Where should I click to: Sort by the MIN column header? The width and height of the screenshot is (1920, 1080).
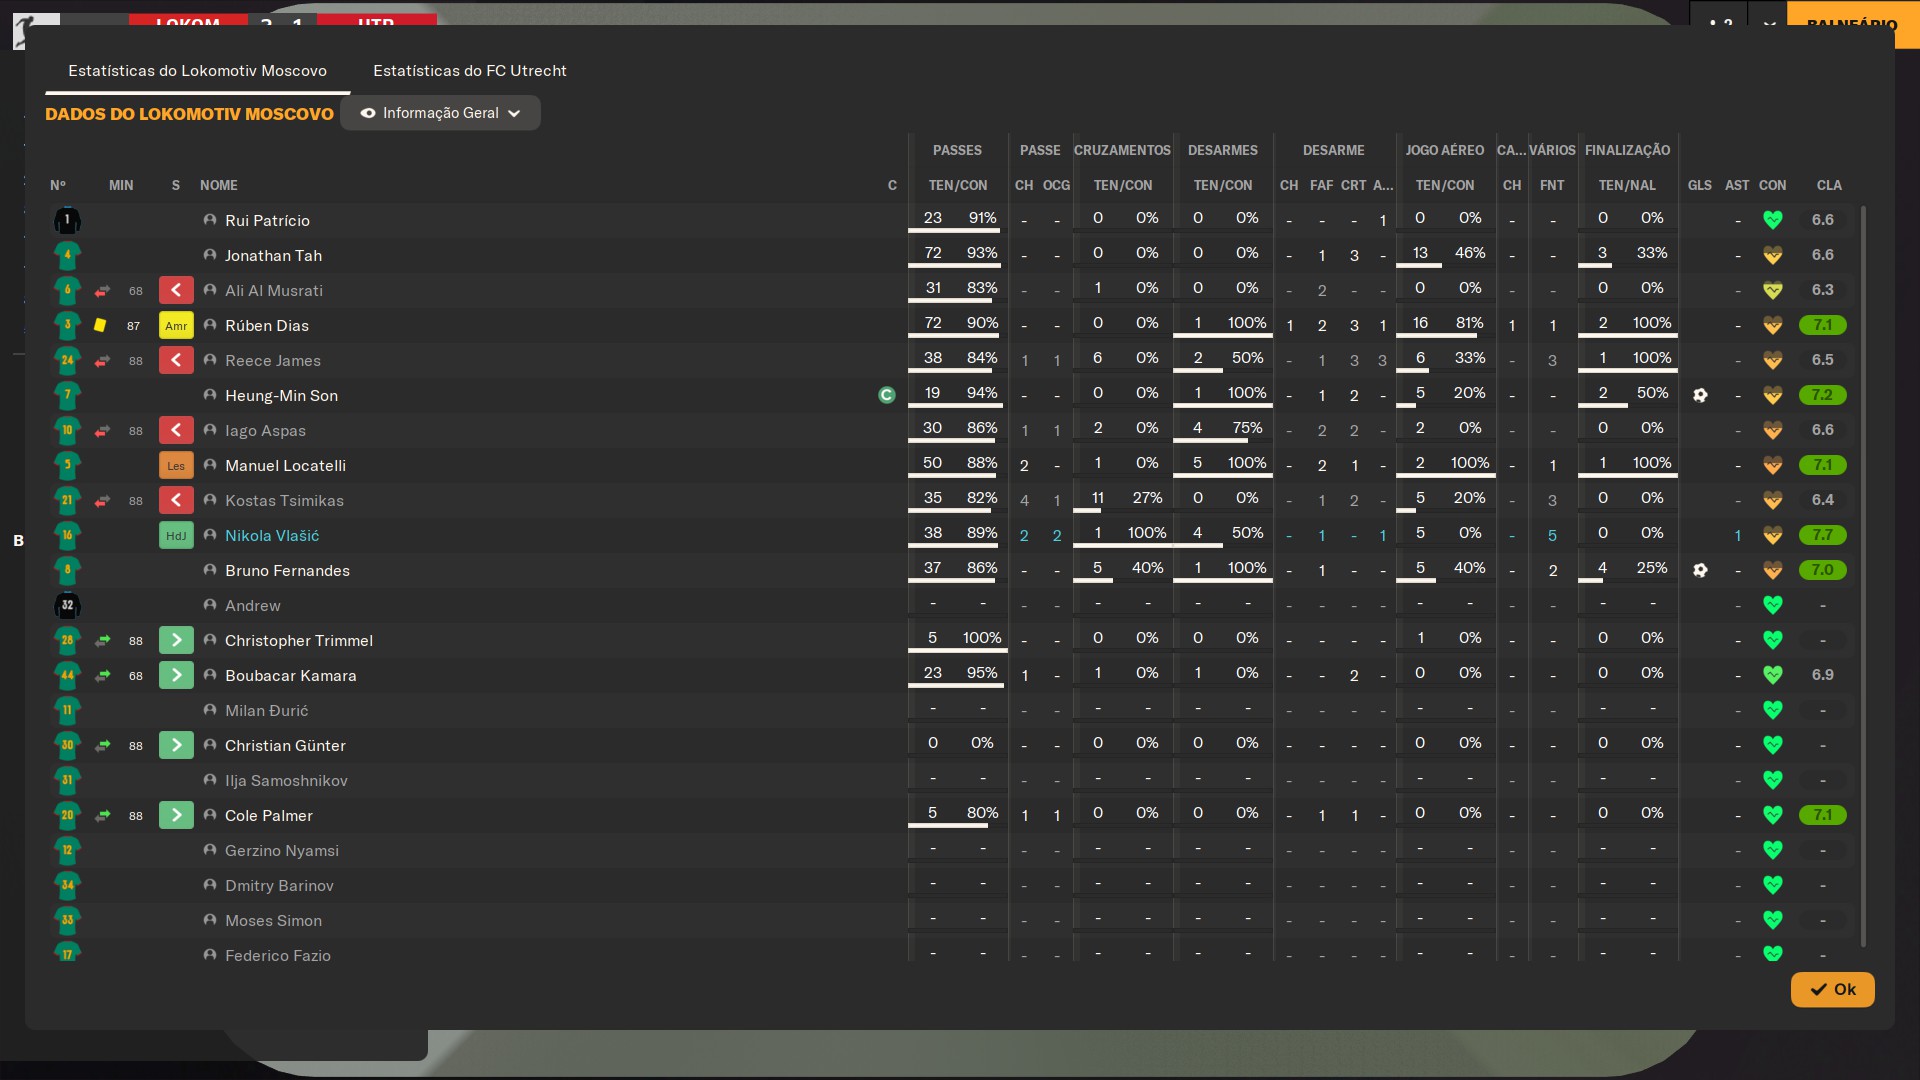pyautogui.click(x=121, y=185)
